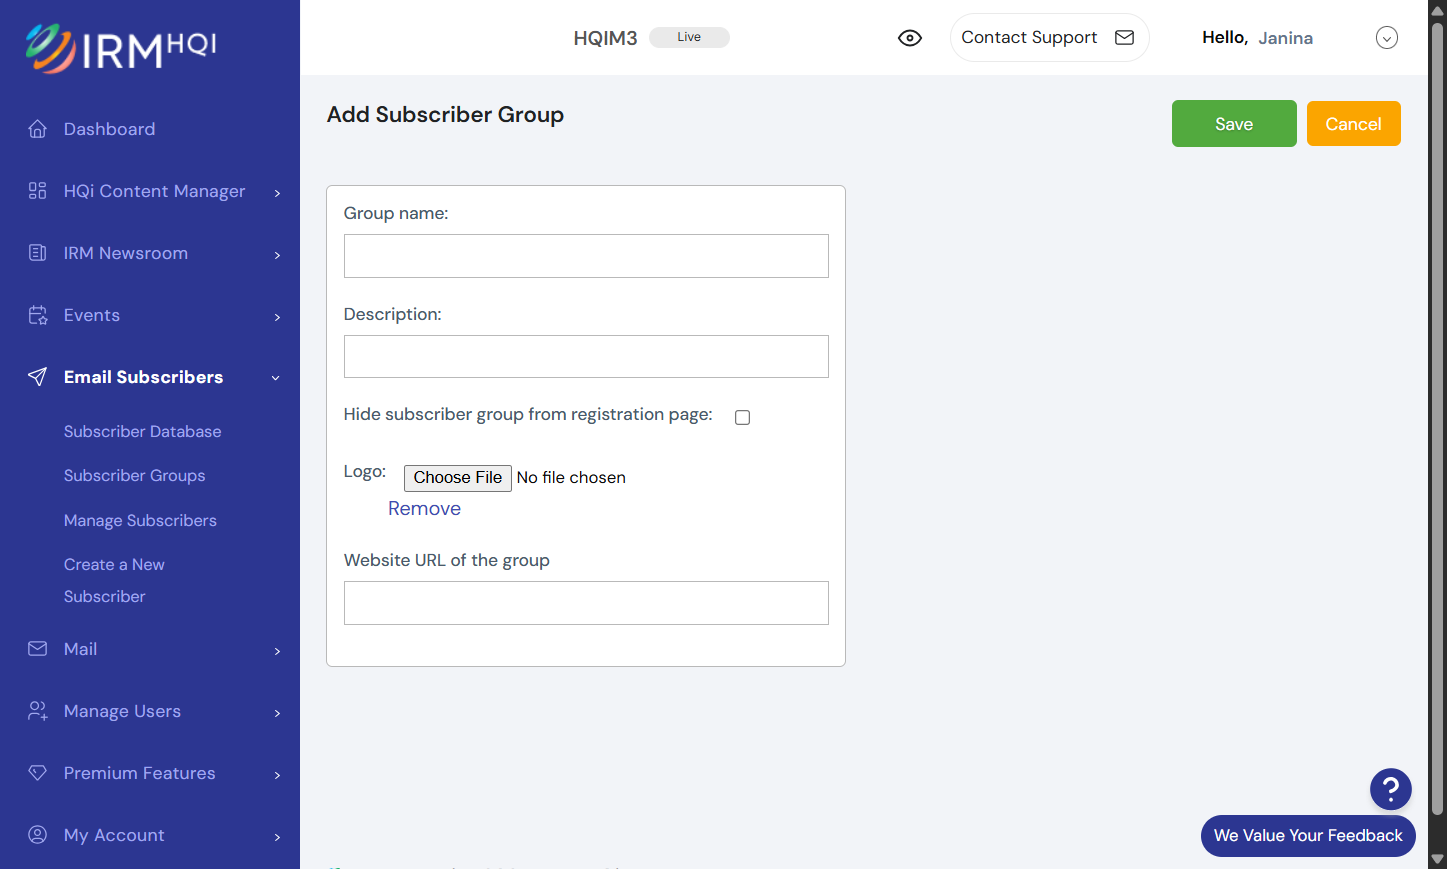Click the Premium Features diamond icon
Image resolution: width=1447 pixels, height=869 pixels.
[38, 773]
